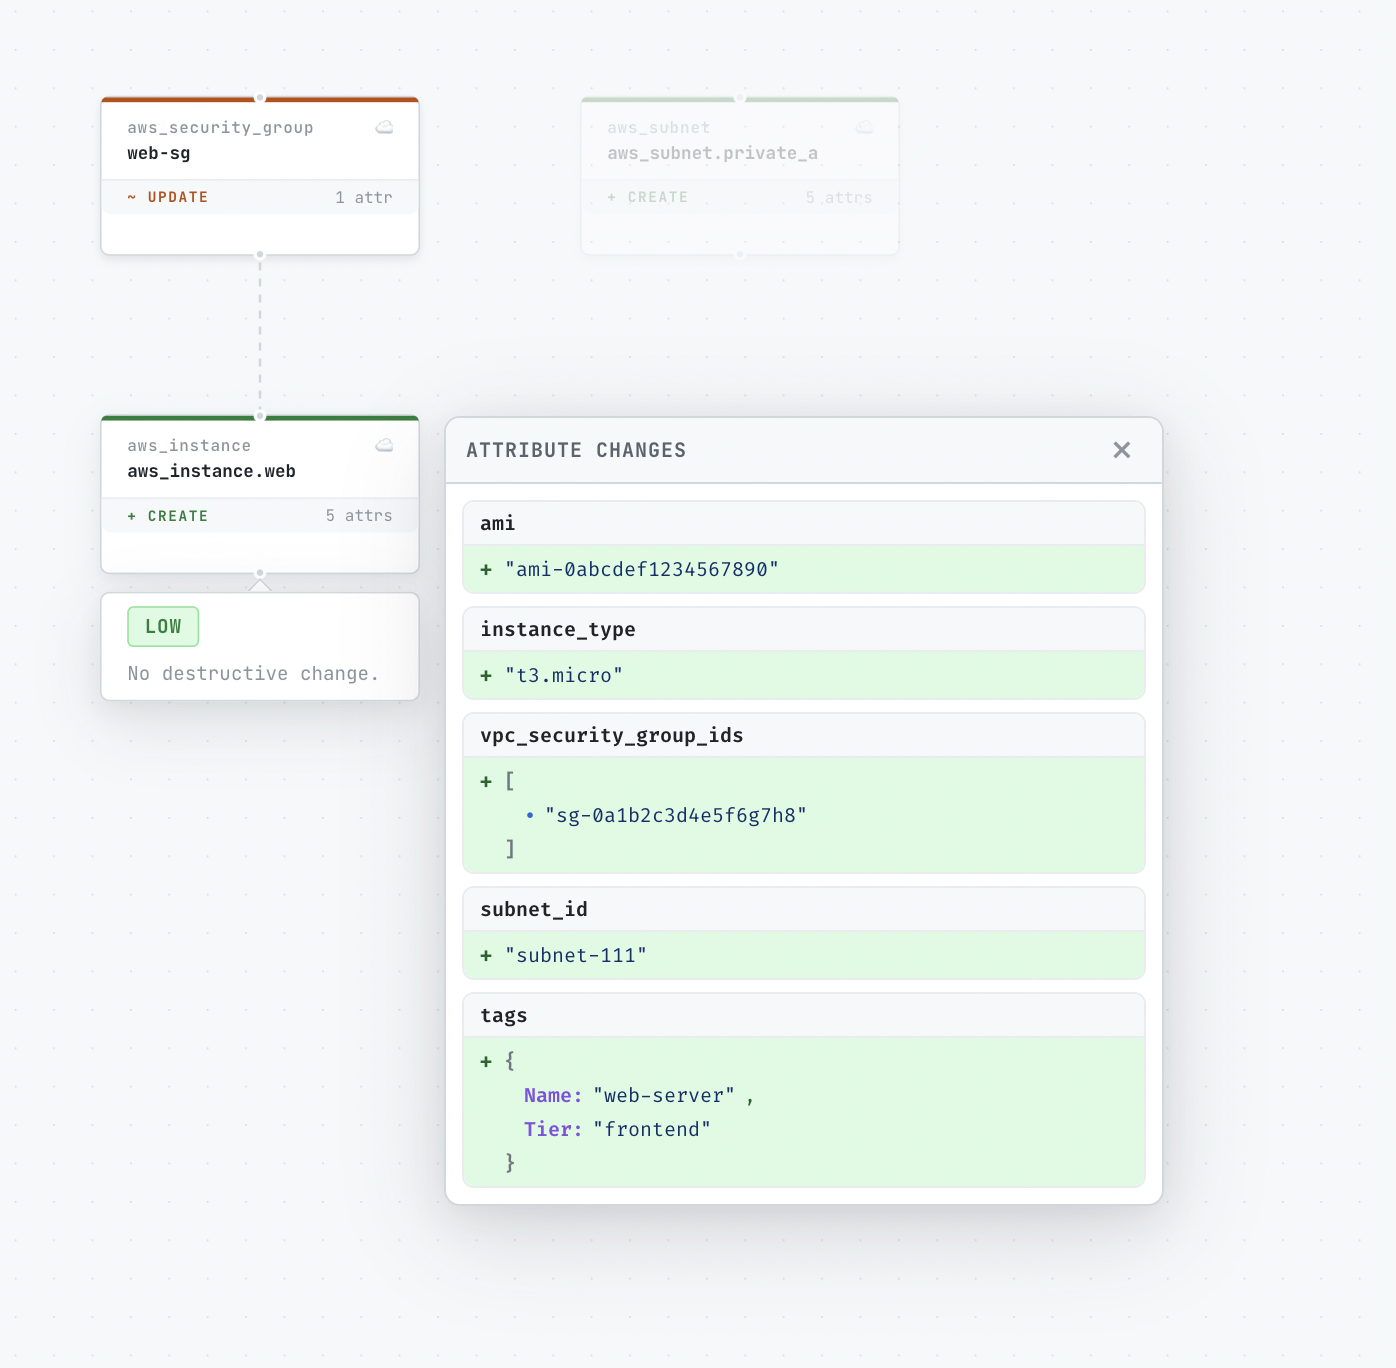
Task: Click 'No destructive change.' message
Action: pyautogui.click(x=253, y=674)
